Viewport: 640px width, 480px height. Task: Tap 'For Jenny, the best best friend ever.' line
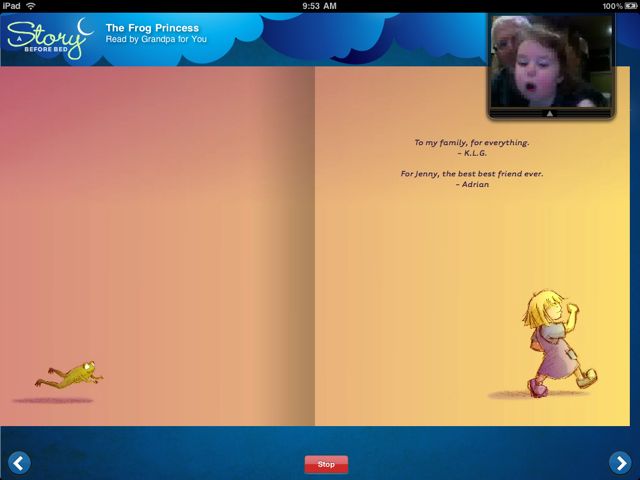472,173
